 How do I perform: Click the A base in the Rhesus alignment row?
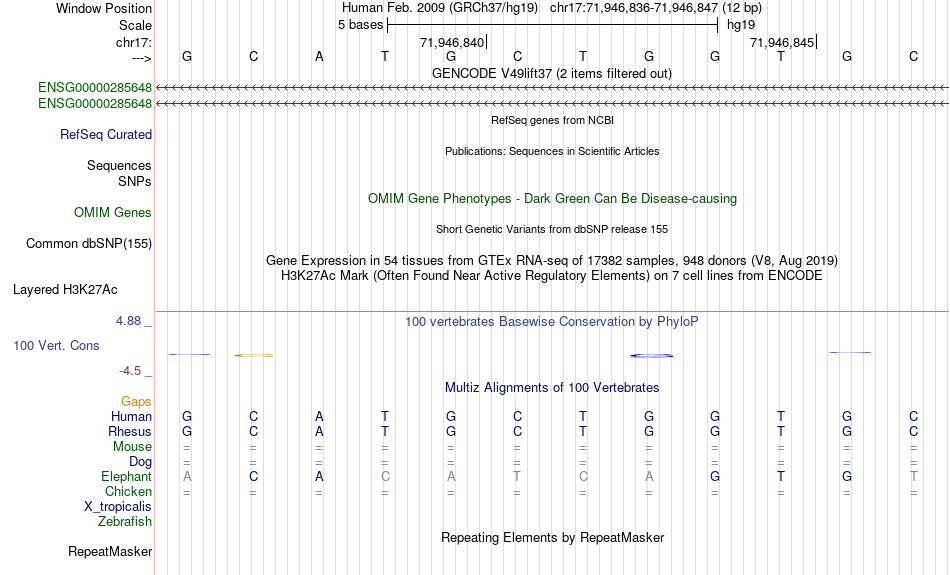[319, 431]
